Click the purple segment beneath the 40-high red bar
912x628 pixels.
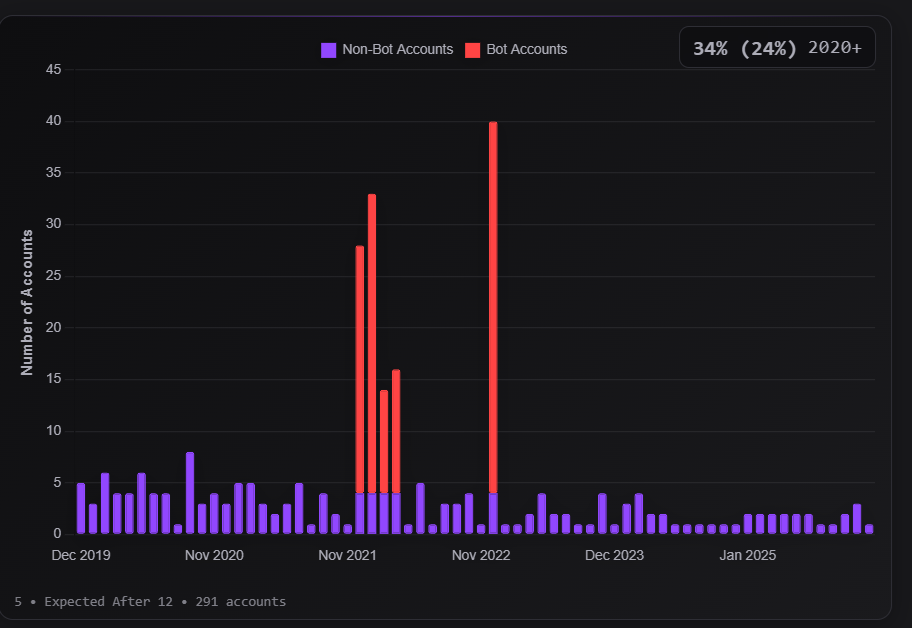pos(493,513)
